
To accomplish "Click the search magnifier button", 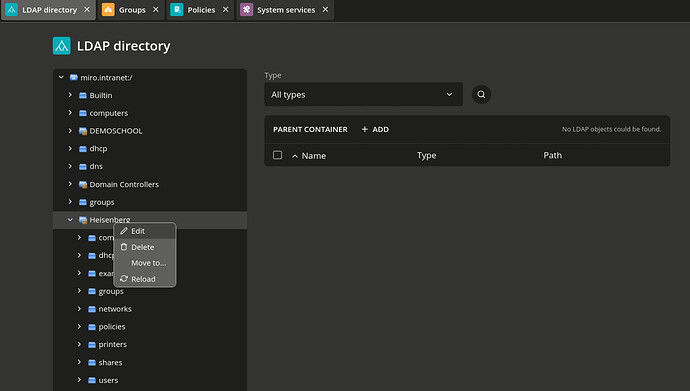I will 481,95.
